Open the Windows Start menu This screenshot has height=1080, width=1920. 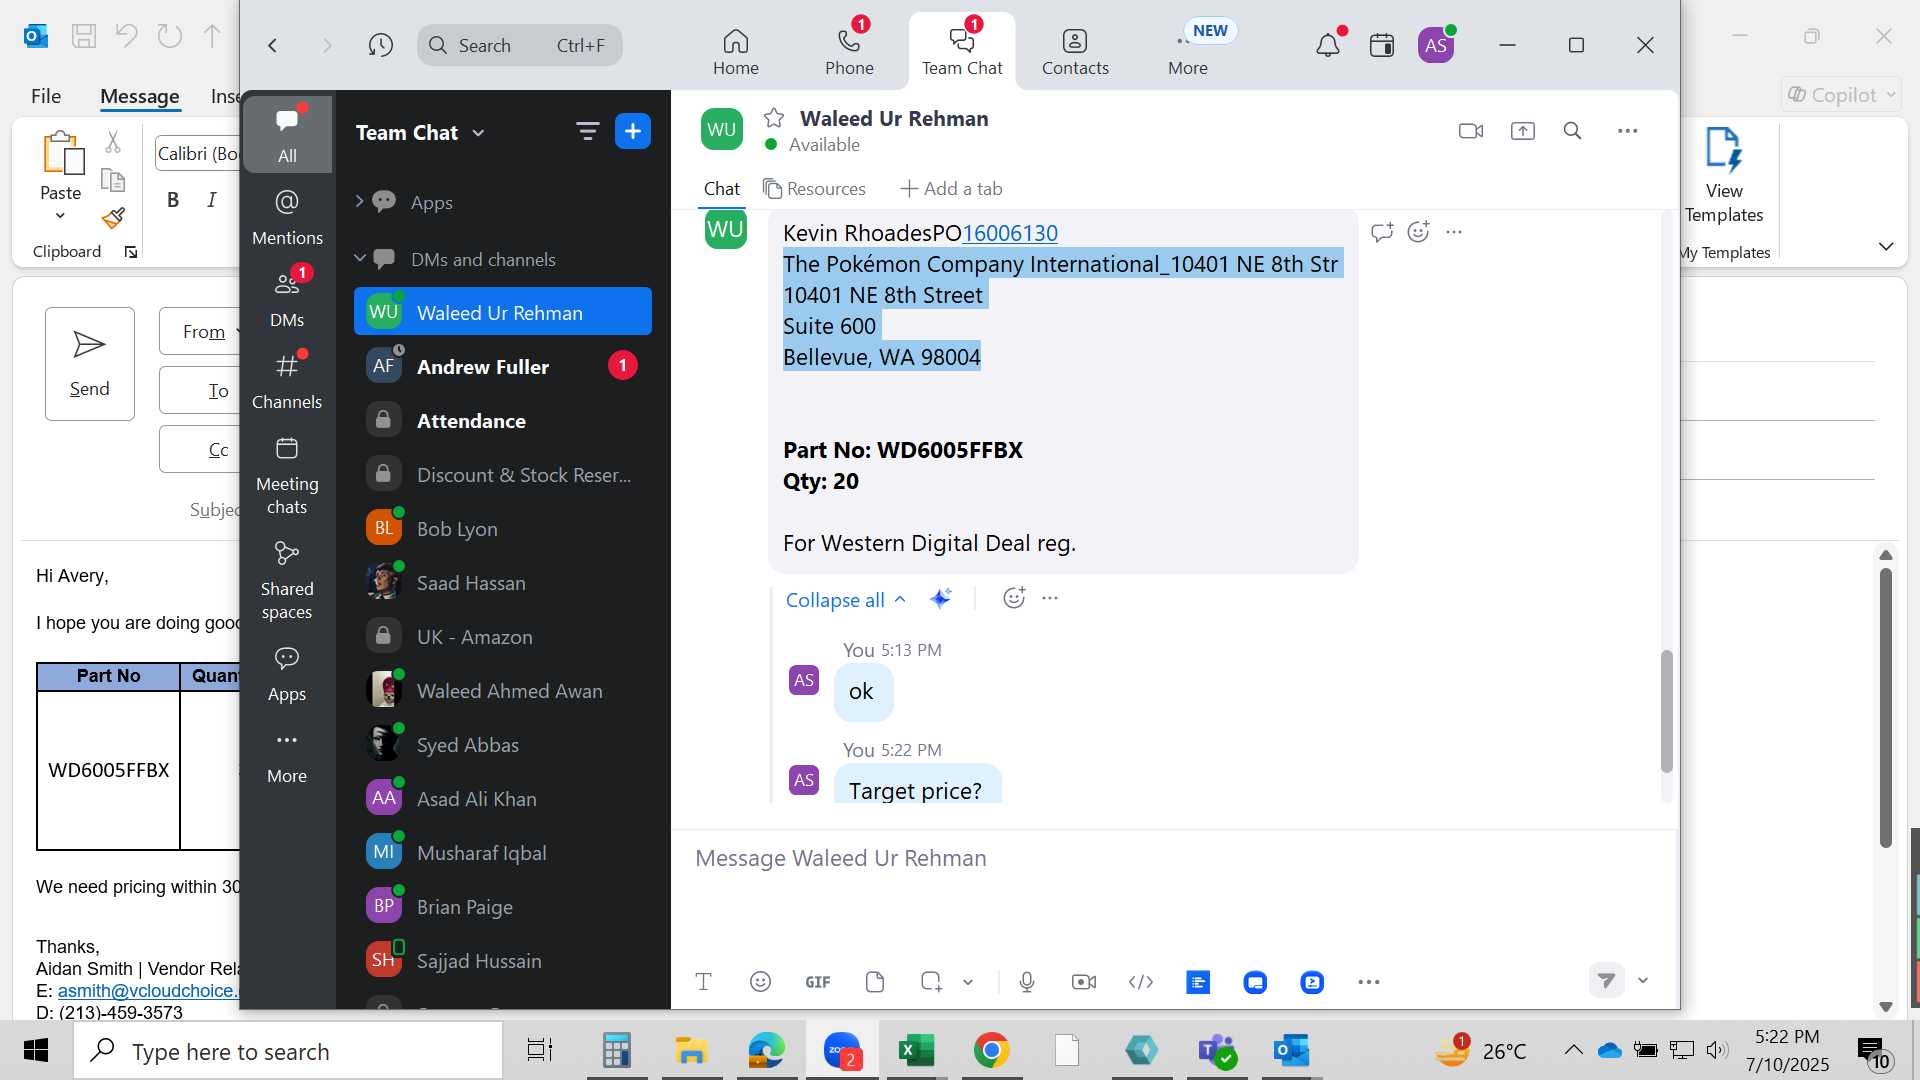36,1051
